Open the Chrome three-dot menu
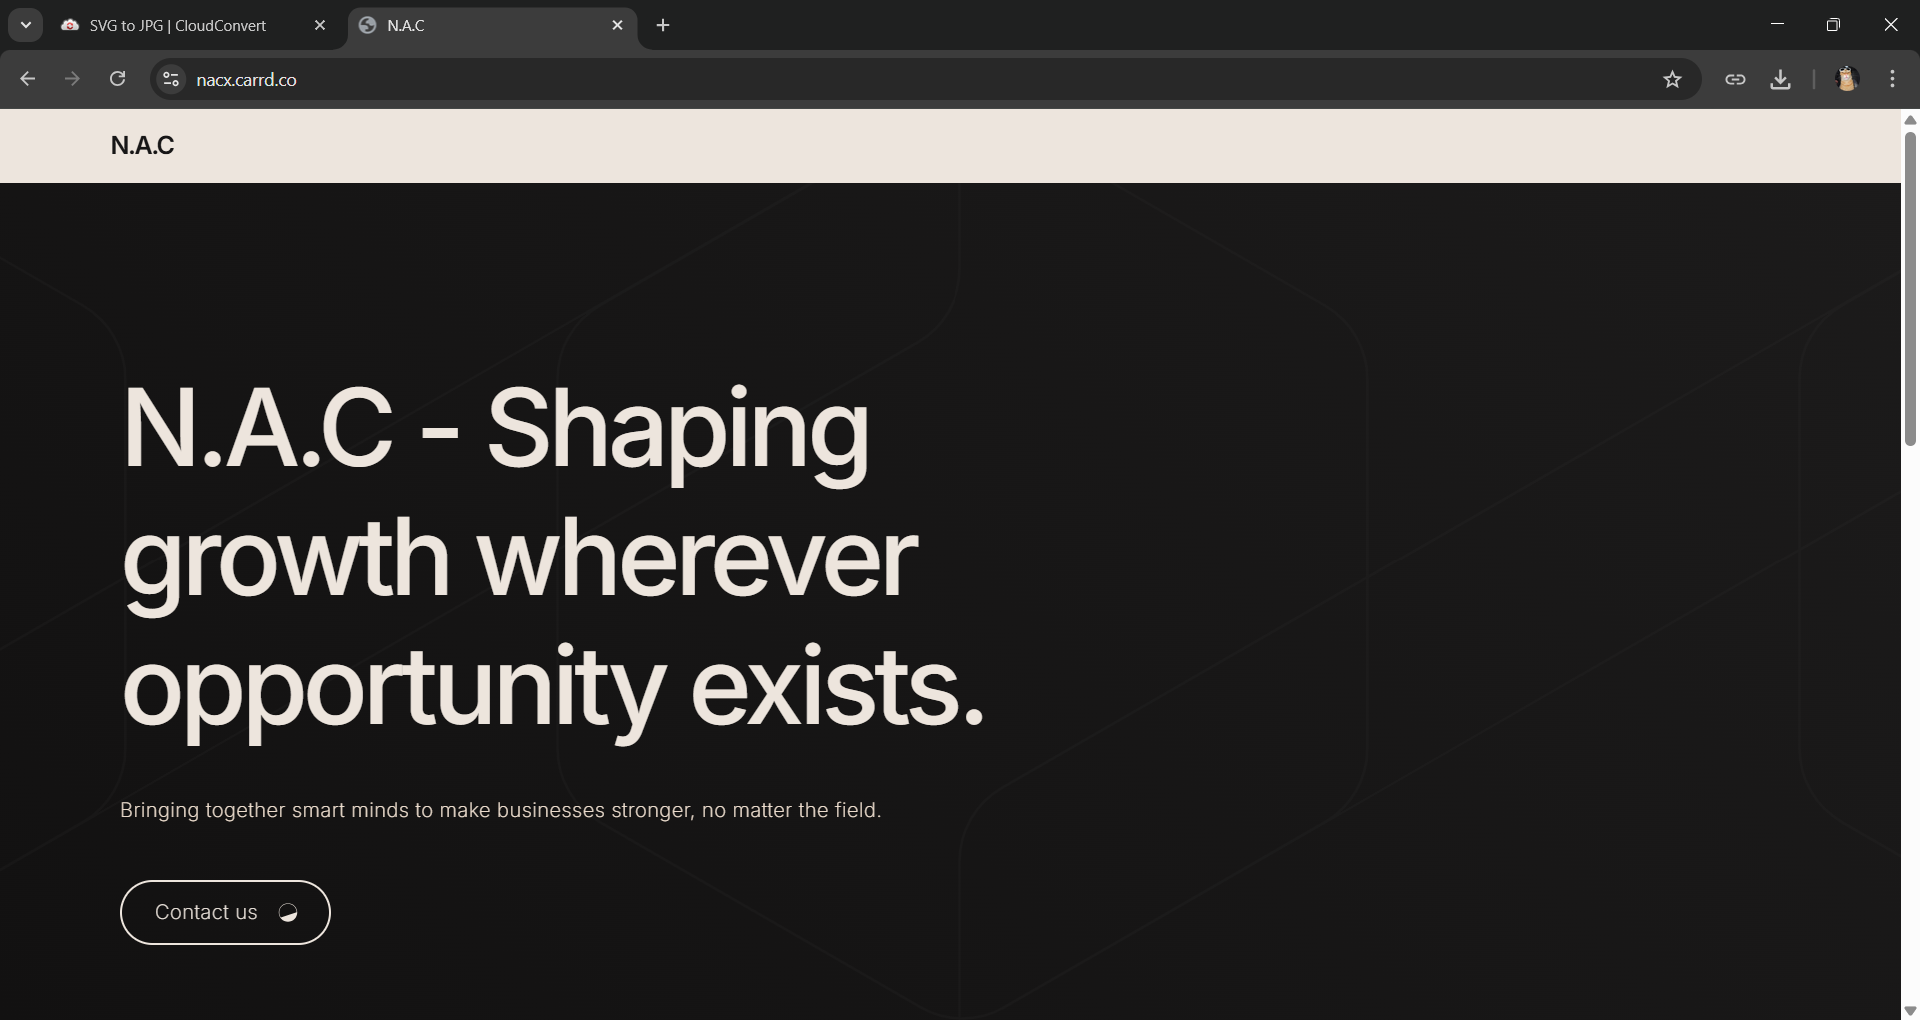The width and height of the screenshot is (1920, 1020). pos(1892,79)
